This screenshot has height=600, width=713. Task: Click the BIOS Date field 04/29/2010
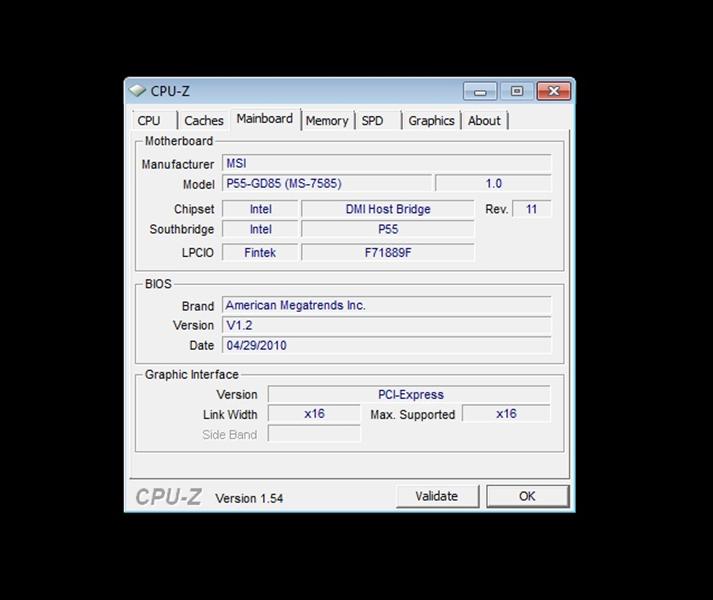[x=386, y=345]
